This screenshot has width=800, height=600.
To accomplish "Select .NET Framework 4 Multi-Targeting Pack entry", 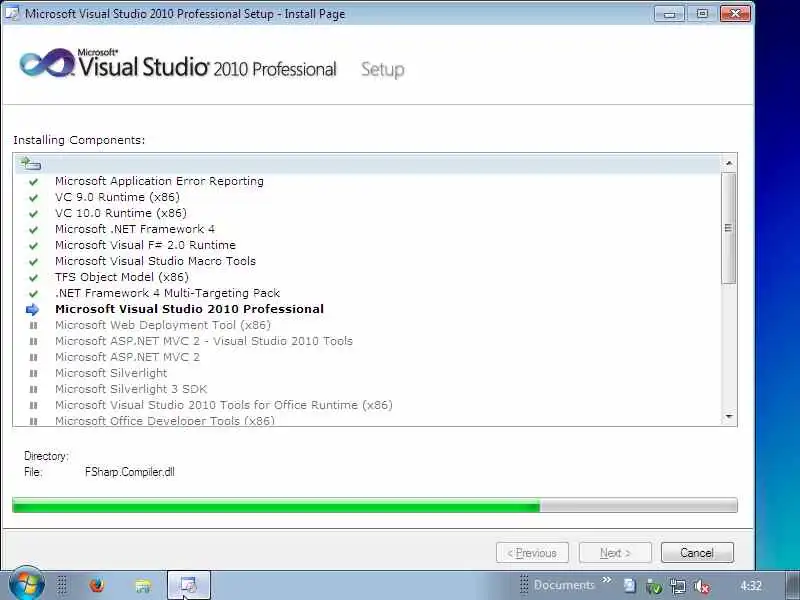I will point(167,293).
